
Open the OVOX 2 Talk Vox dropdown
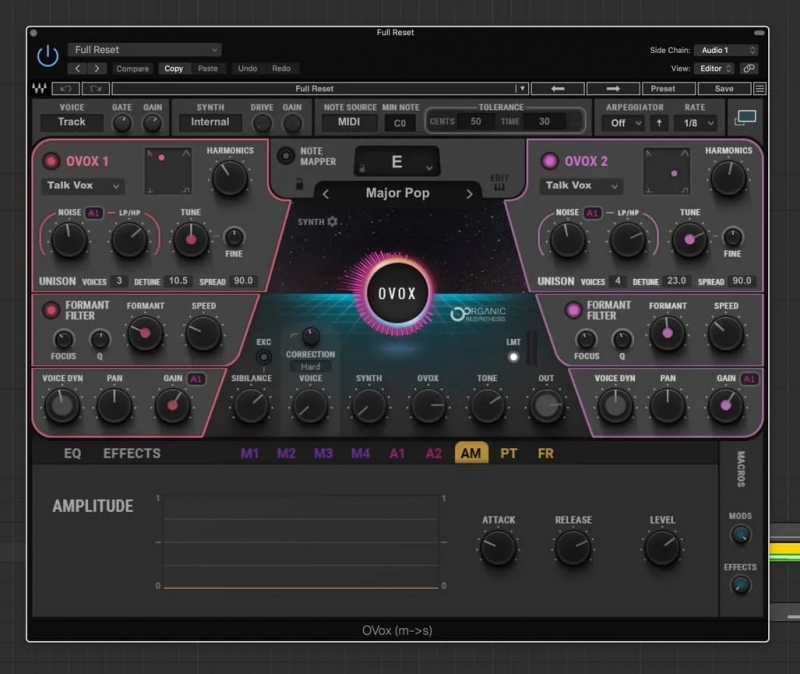pyautogui.click(x=581, y=186)
